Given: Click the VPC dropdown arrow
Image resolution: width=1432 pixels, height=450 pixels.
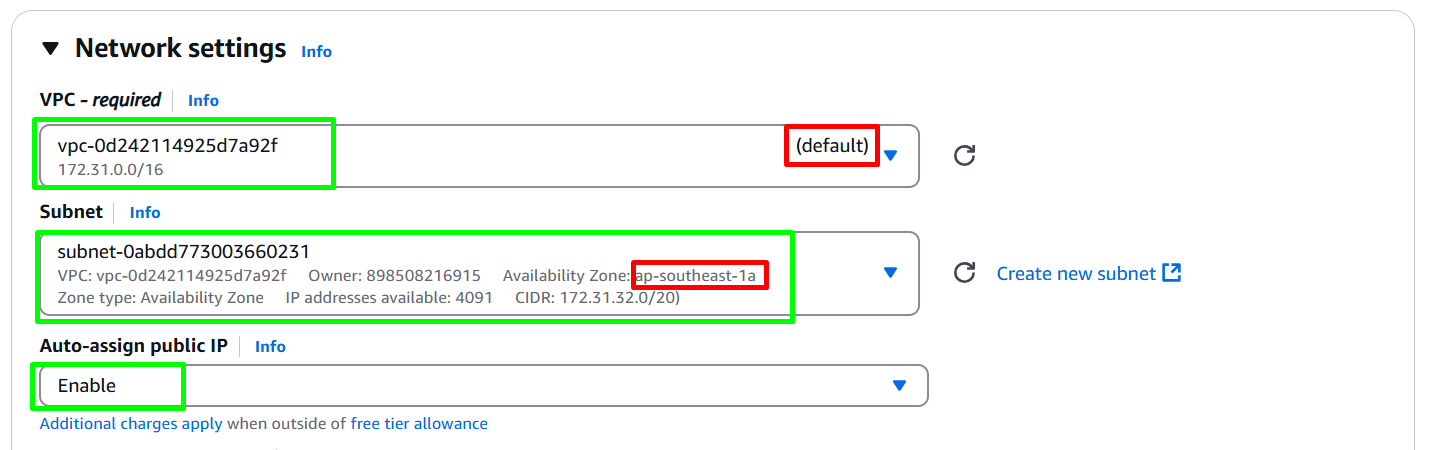Looking at the screenshot, I should (890, 155).
